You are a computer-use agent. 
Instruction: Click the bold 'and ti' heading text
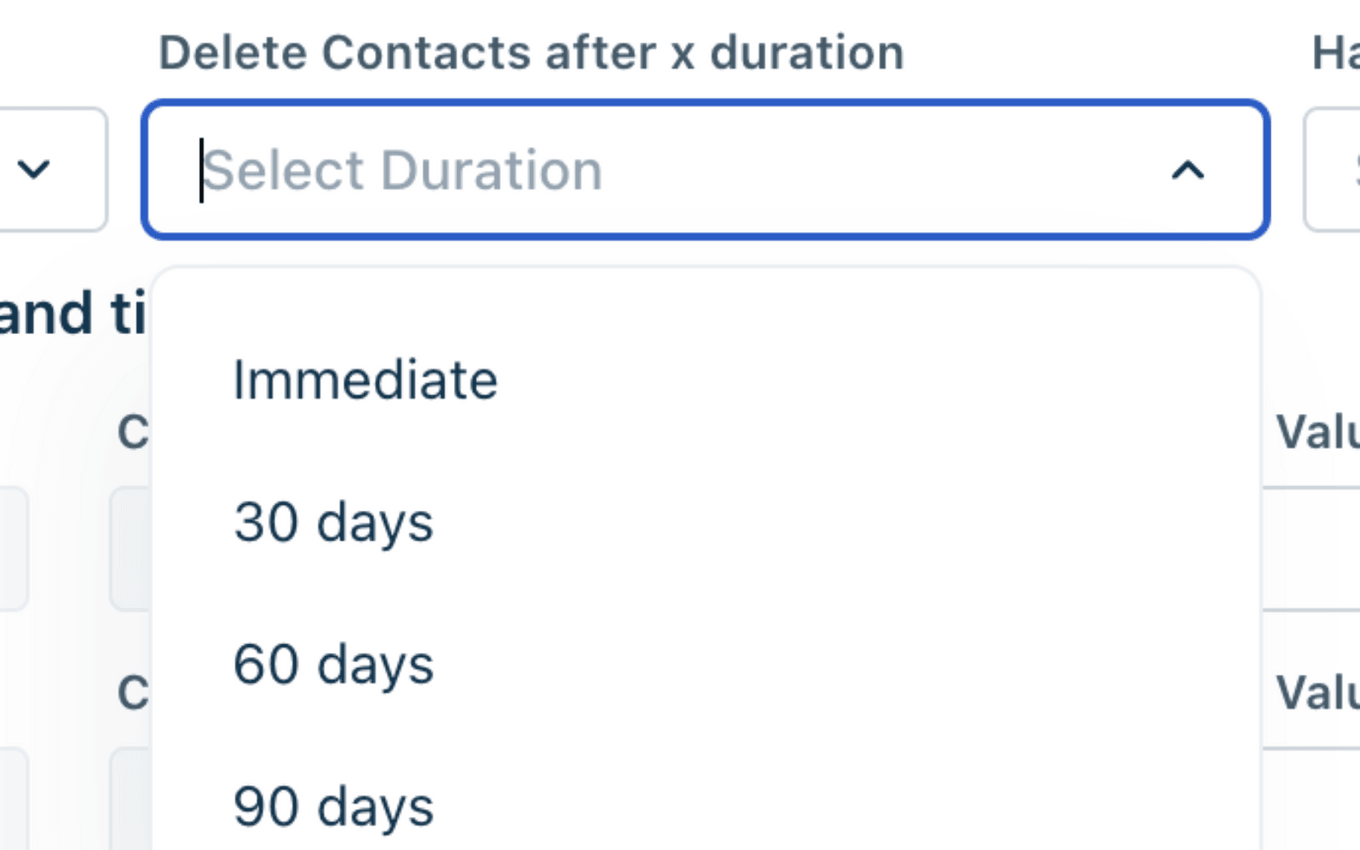tap(72, 313)
